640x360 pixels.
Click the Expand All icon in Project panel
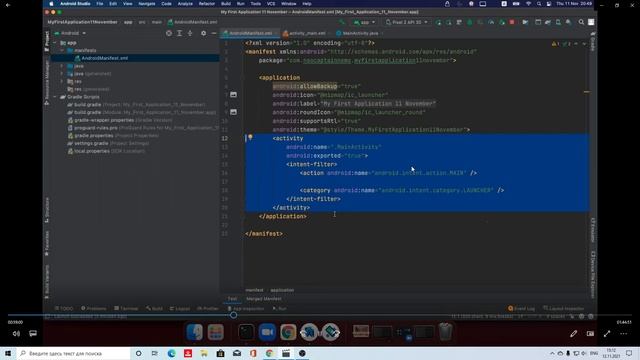tap(180, 33)
